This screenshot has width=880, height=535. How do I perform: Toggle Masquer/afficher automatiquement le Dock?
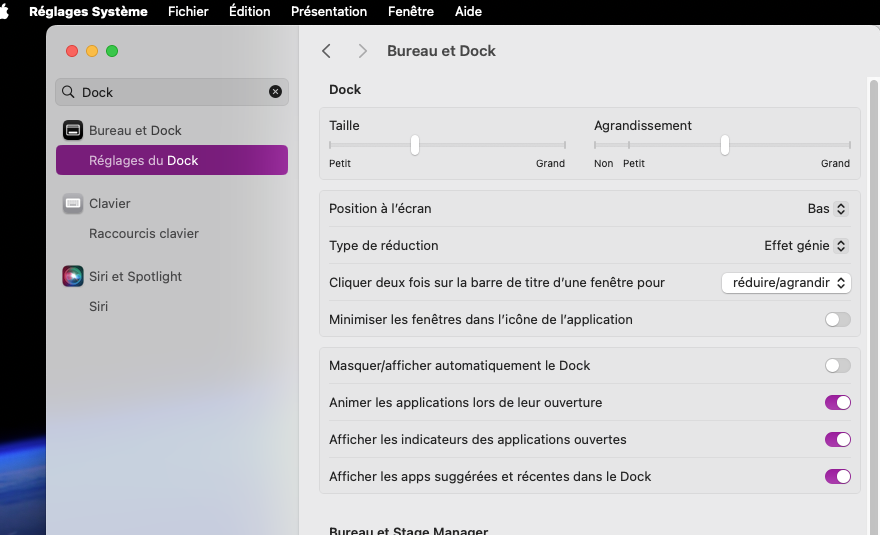[837, 366]
